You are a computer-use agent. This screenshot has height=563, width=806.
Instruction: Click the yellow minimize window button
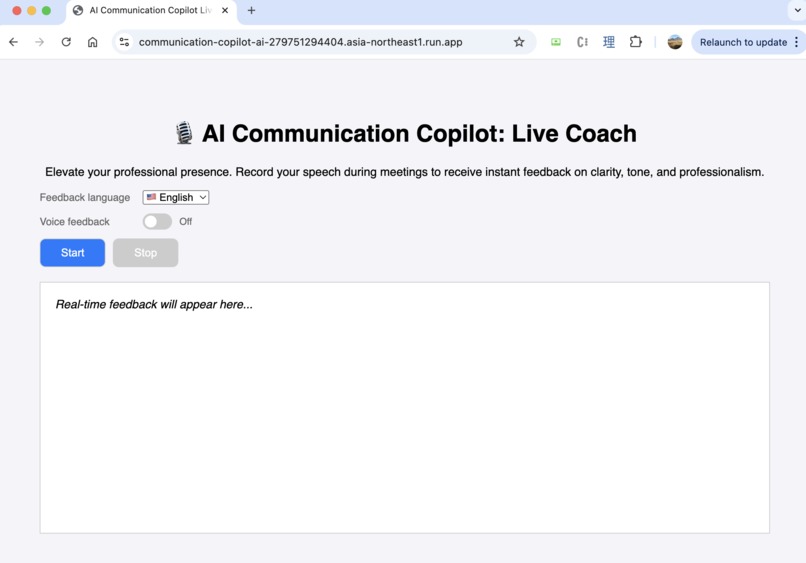[x=31, y=10]
